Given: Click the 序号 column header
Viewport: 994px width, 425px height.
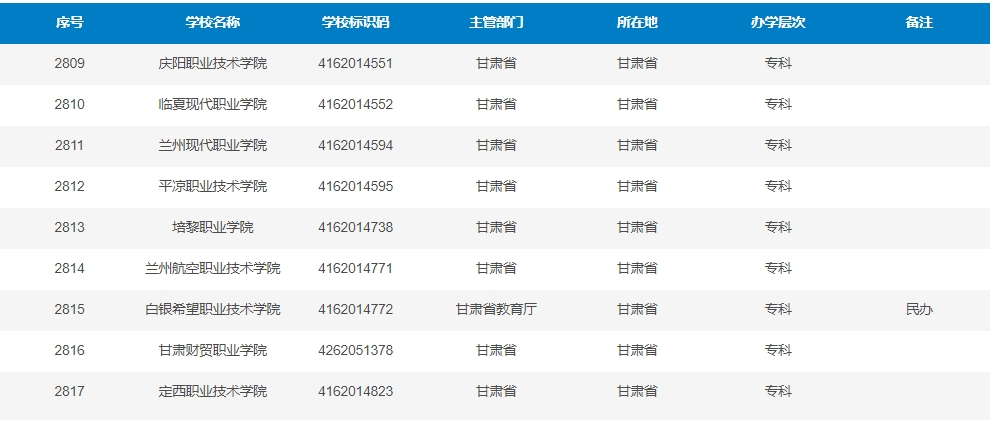Looking at the screenshot, I should coord(69,23).
